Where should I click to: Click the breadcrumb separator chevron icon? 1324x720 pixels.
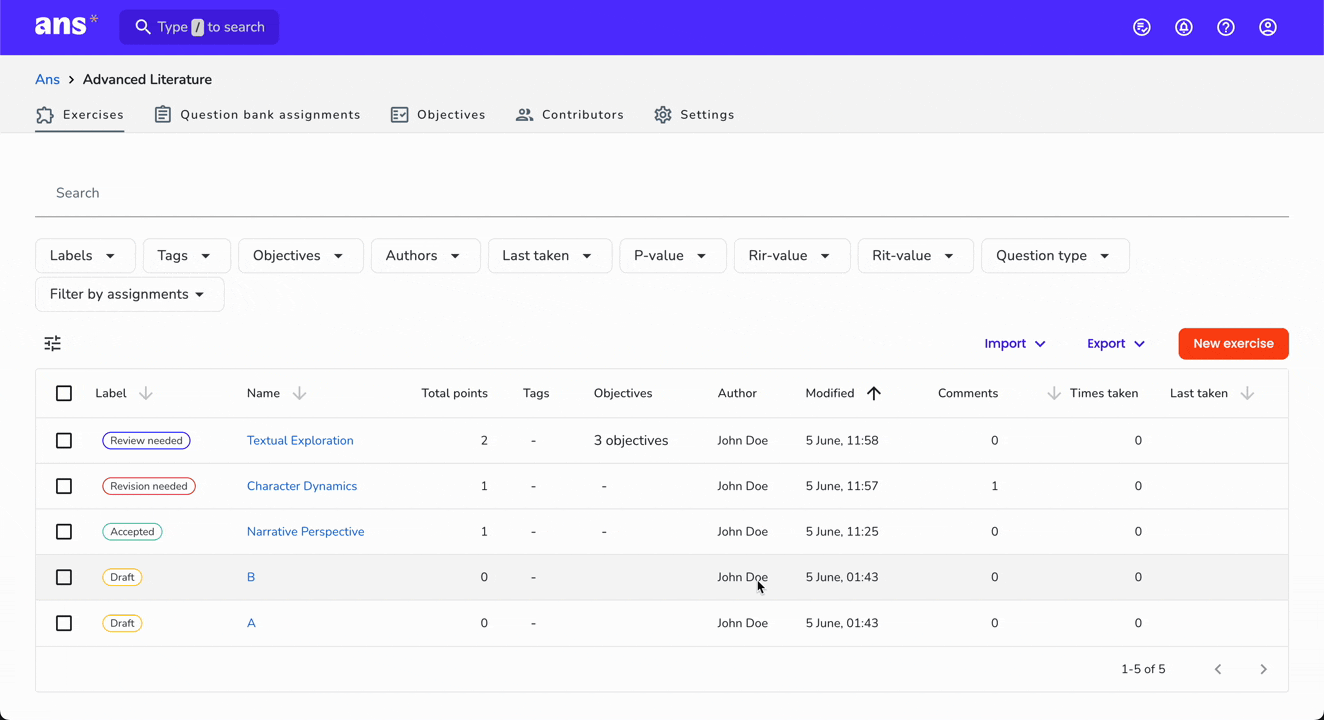tap(72, 79)
